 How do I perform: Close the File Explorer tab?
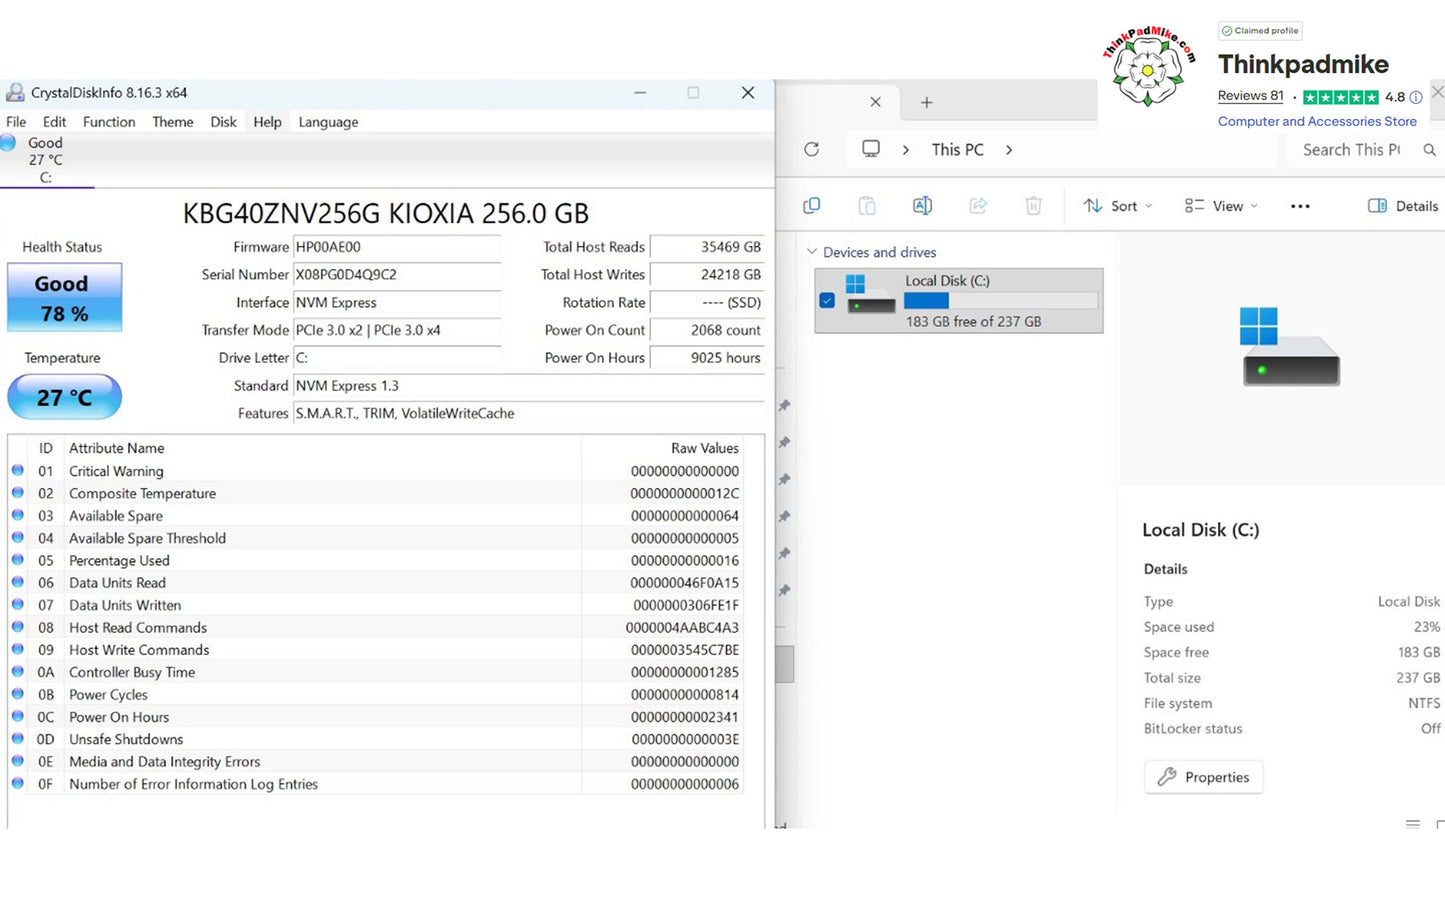(875, 102)
